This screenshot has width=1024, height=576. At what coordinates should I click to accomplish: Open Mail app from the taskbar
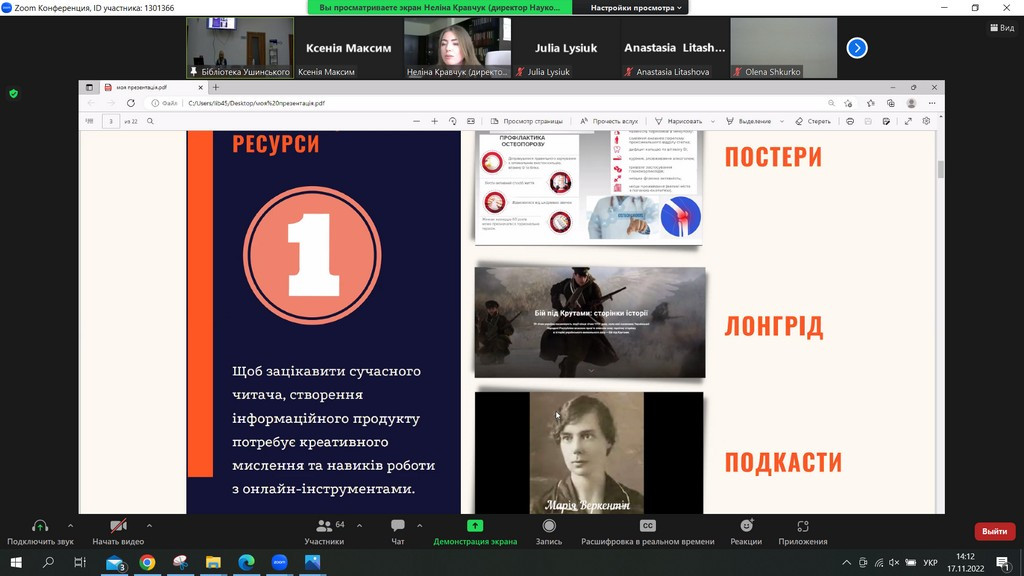pos(115,562)
